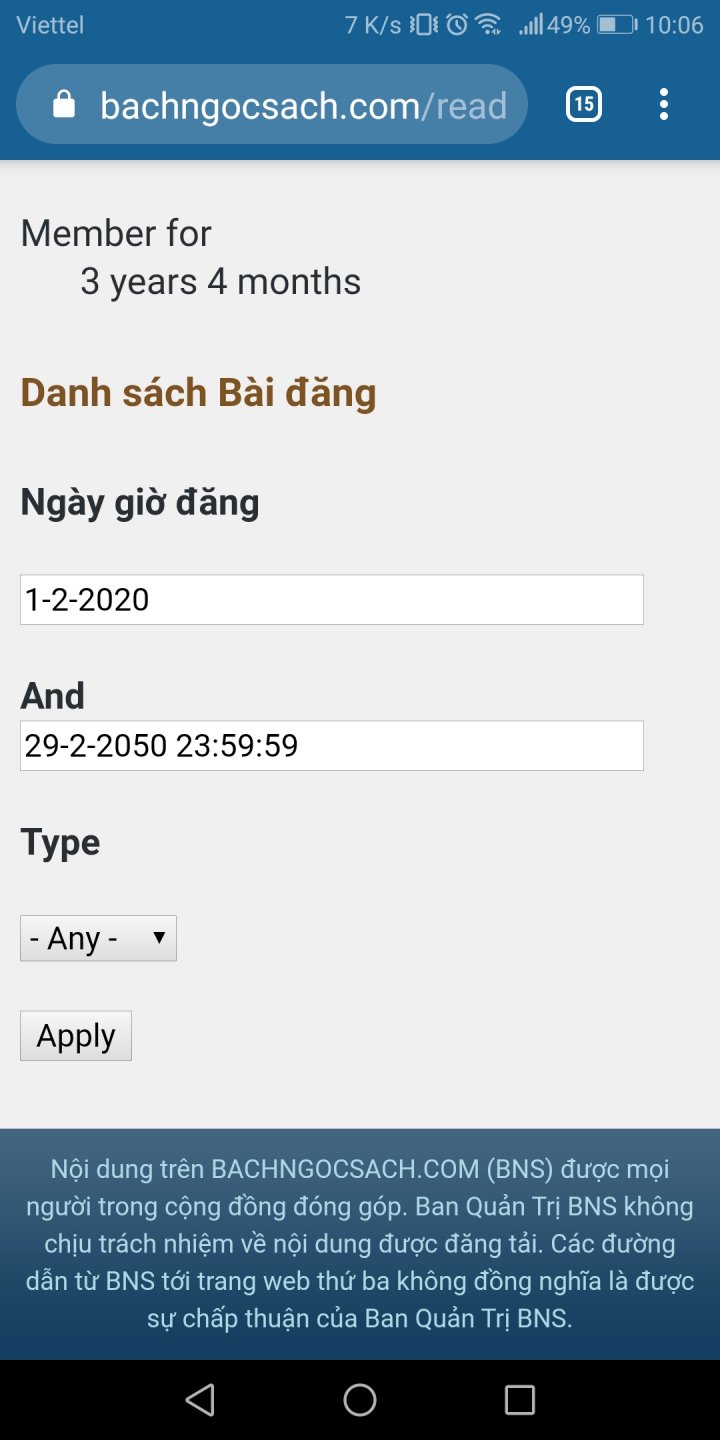Tap the Ngày giờ đăng label

[x=140, y=502]
